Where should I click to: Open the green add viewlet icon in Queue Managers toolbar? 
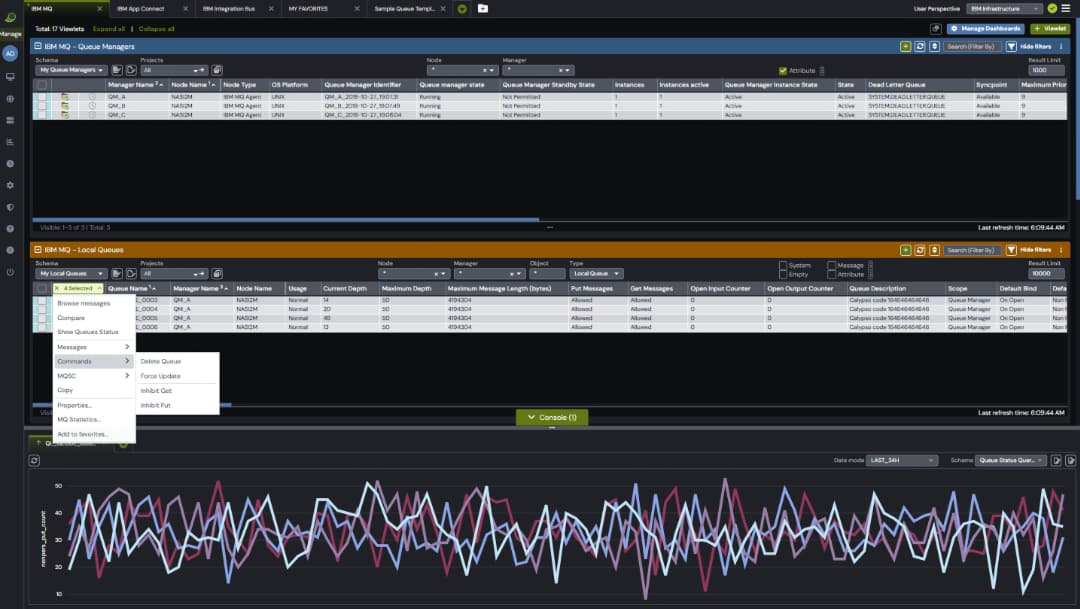click(905, 46)
